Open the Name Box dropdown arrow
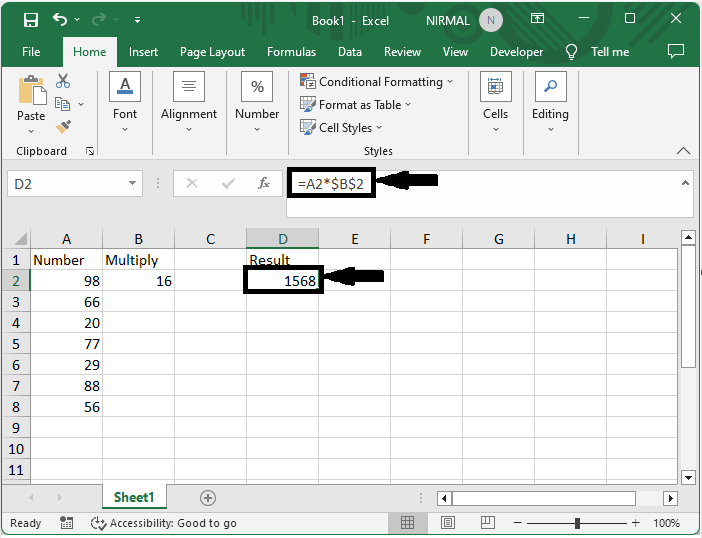Viewport: 702px width, 538px height. [133, 183]
